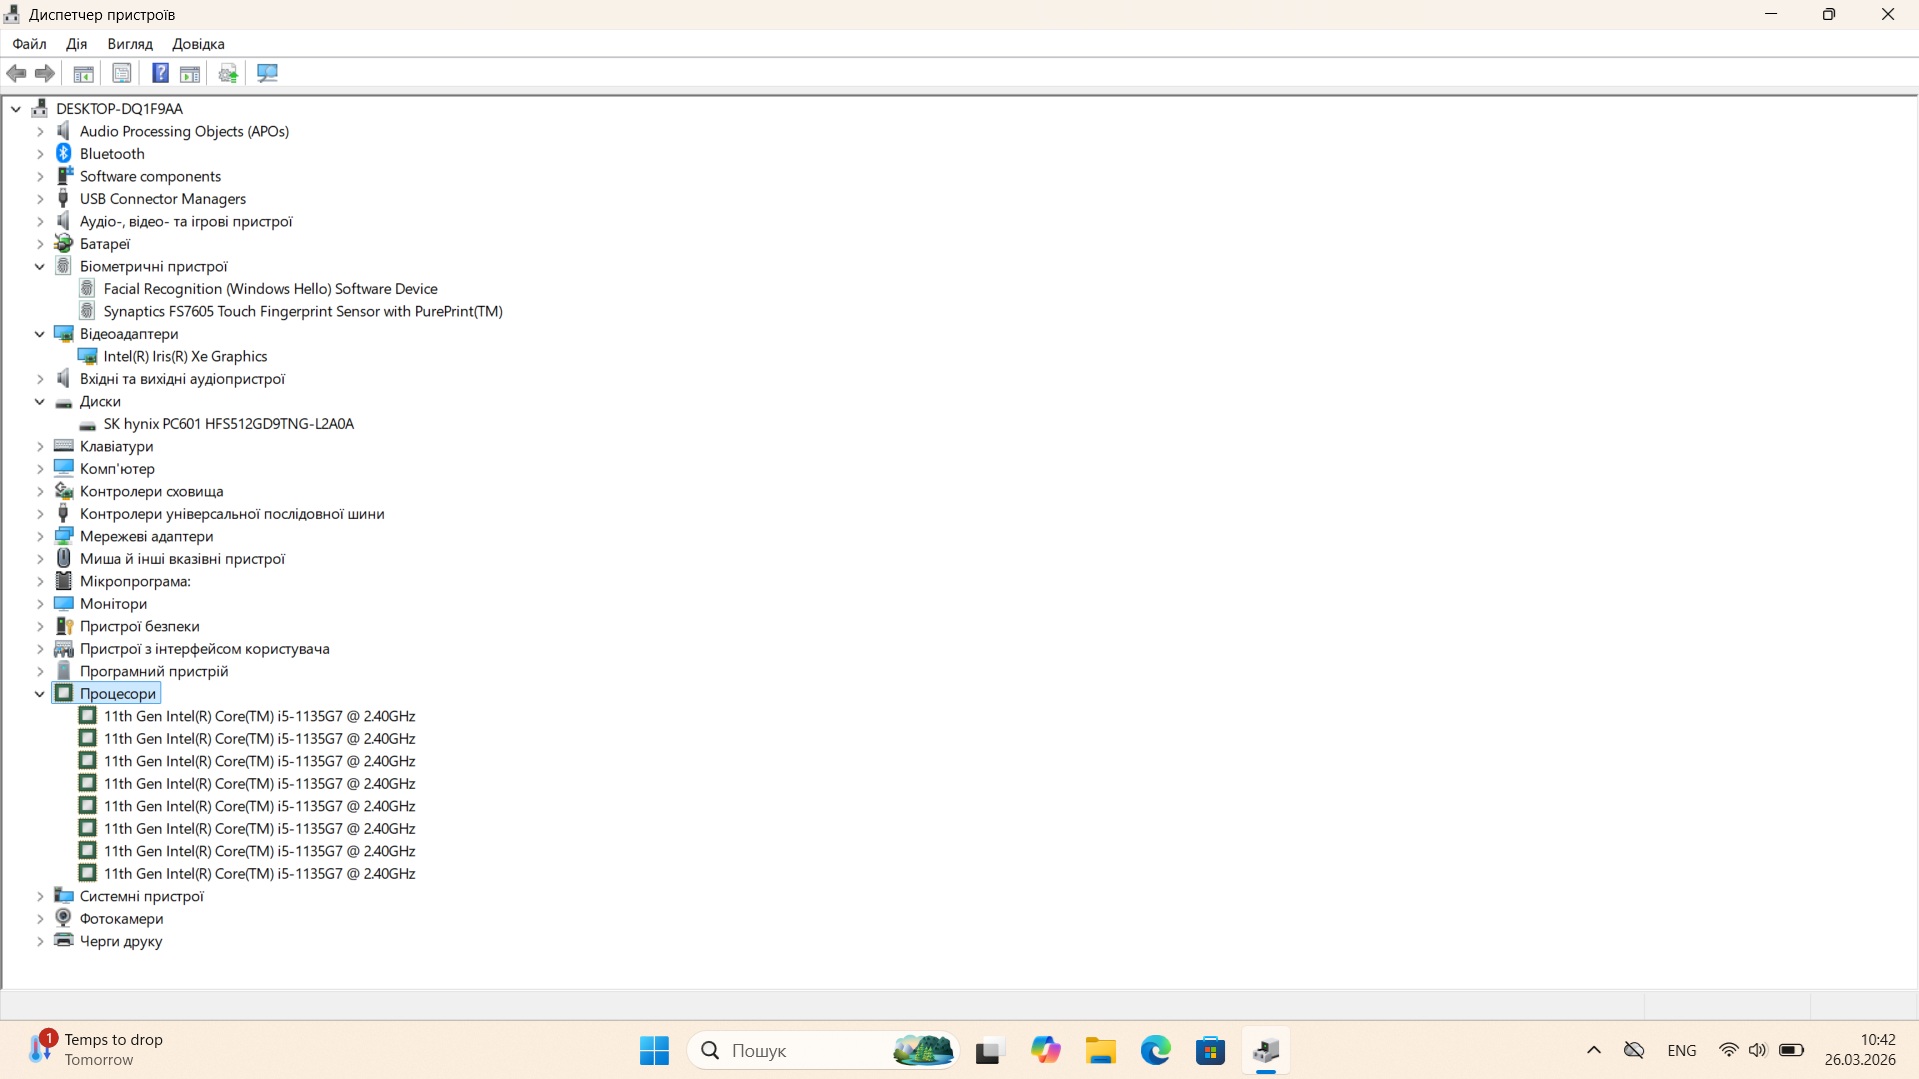Open the Вигляд menu
Image resolution: width=1919 pixels, height=1079 pixels.
pos(130,44)
